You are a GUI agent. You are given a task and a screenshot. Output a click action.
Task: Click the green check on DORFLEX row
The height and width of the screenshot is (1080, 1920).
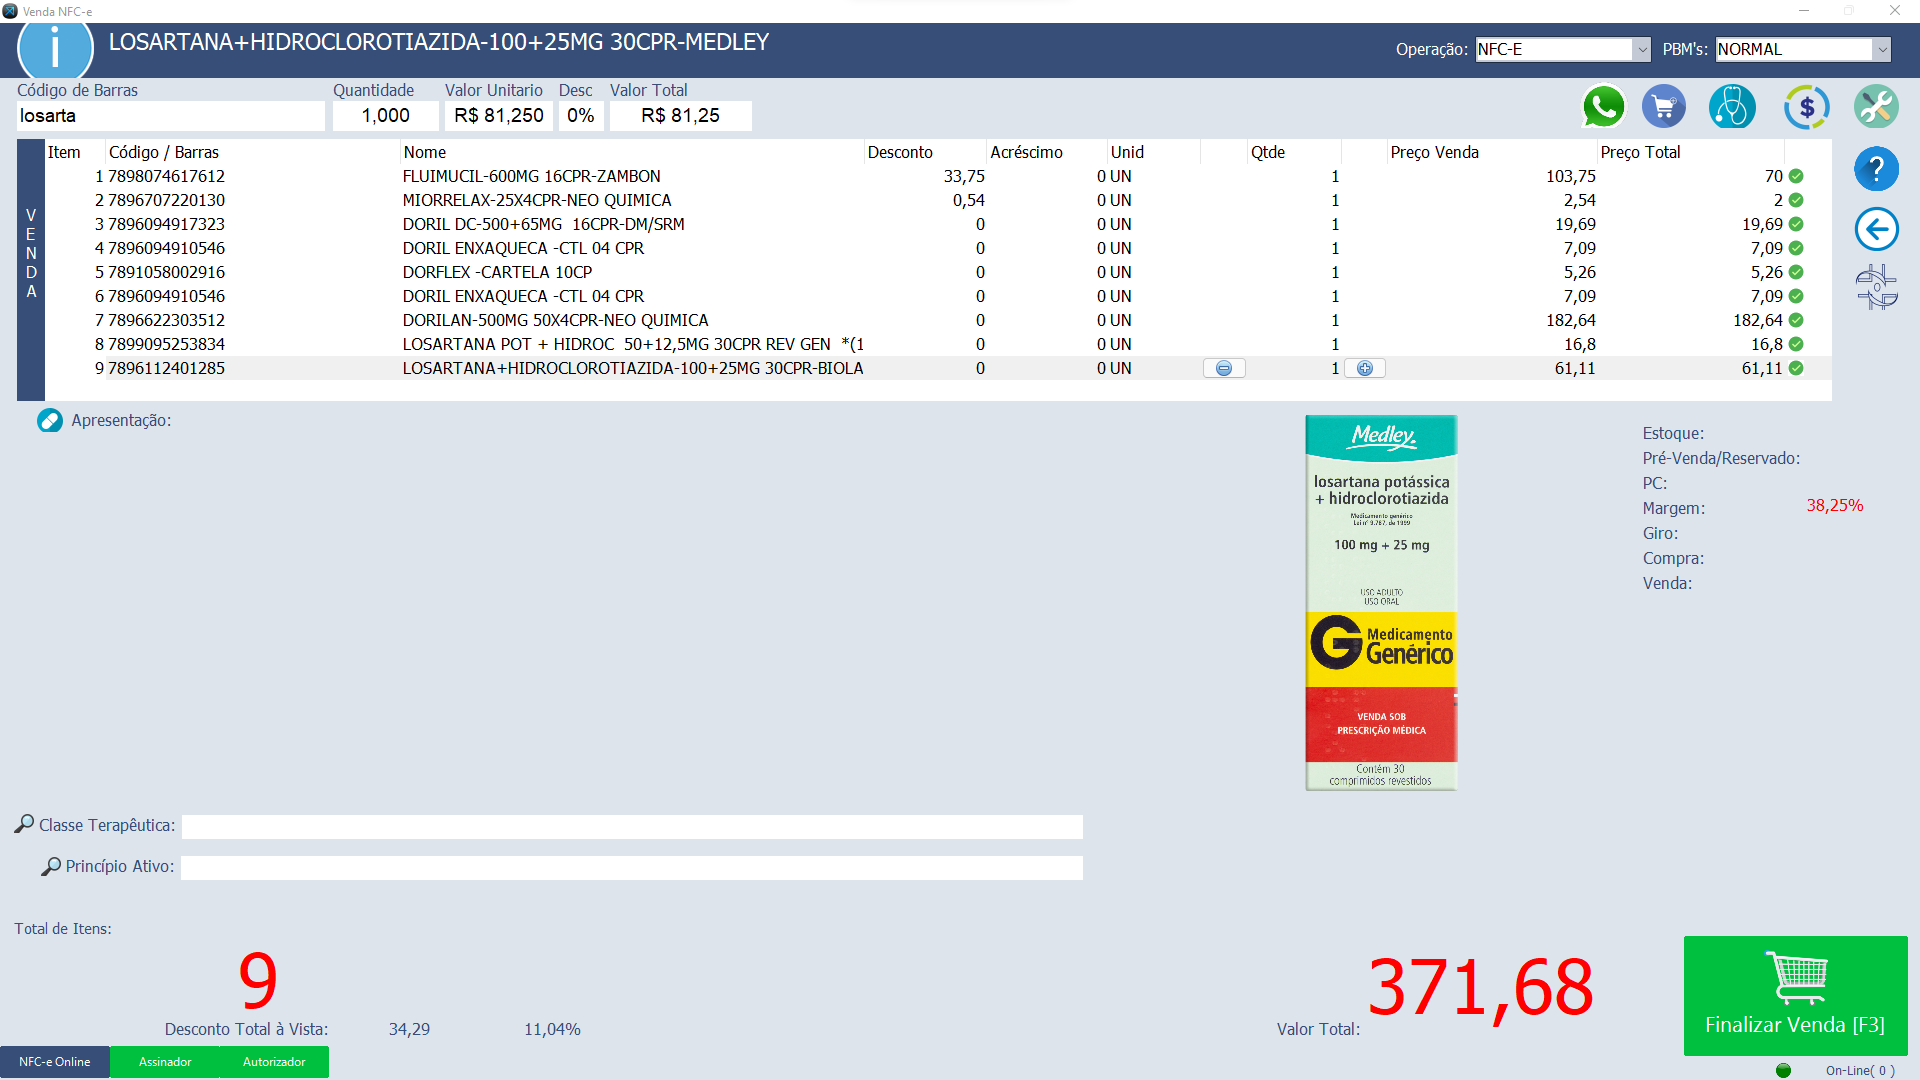tap(1796, 272)
